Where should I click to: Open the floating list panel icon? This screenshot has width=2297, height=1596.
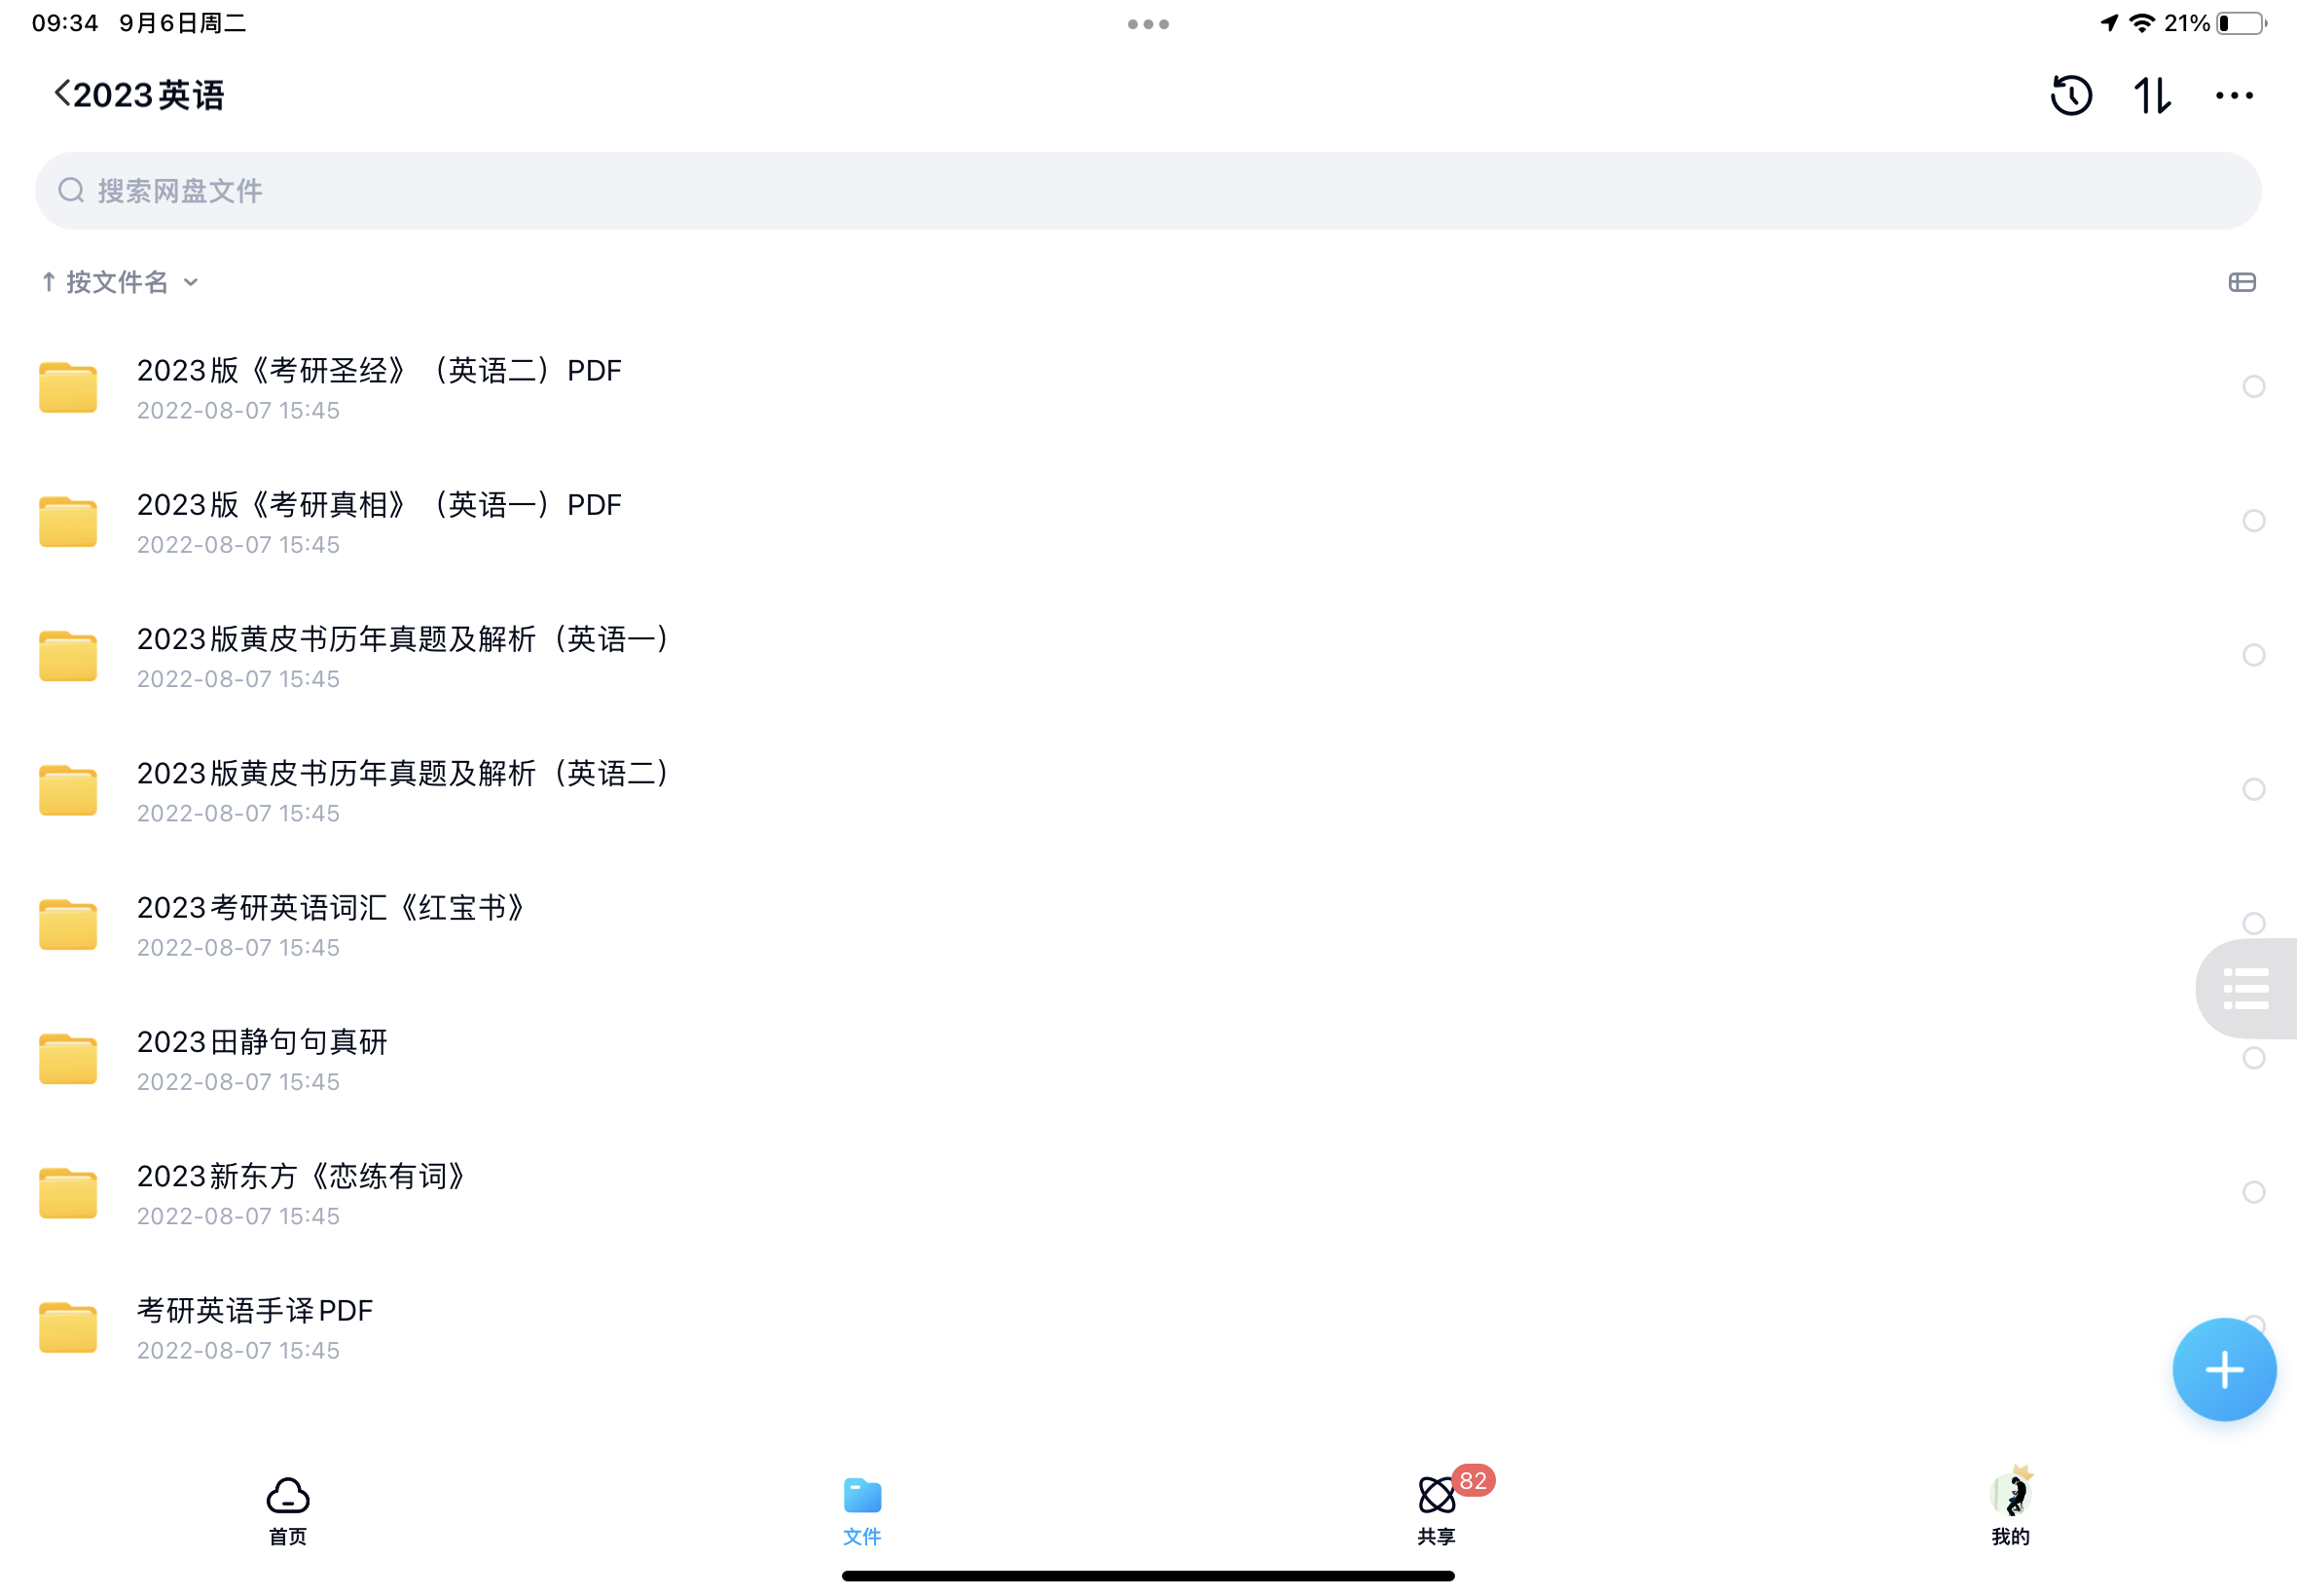(2245, 988)
